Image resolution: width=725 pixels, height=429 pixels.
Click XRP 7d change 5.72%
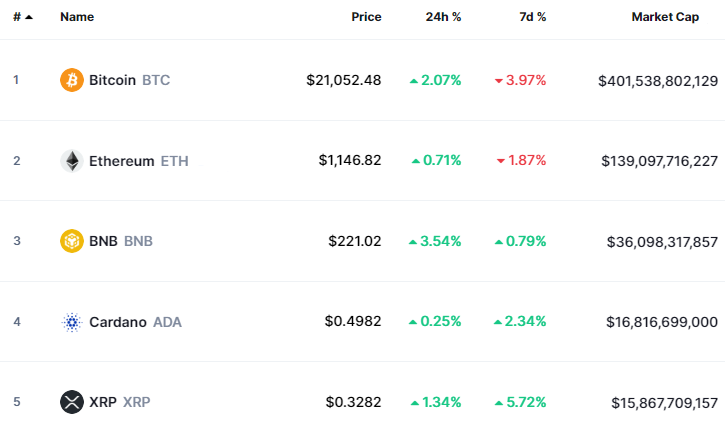tap(521, 402)
